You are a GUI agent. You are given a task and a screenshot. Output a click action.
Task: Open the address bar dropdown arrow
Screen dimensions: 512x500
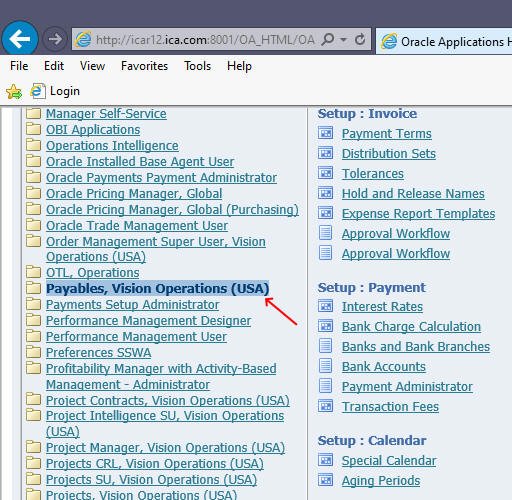pos(344,40)
